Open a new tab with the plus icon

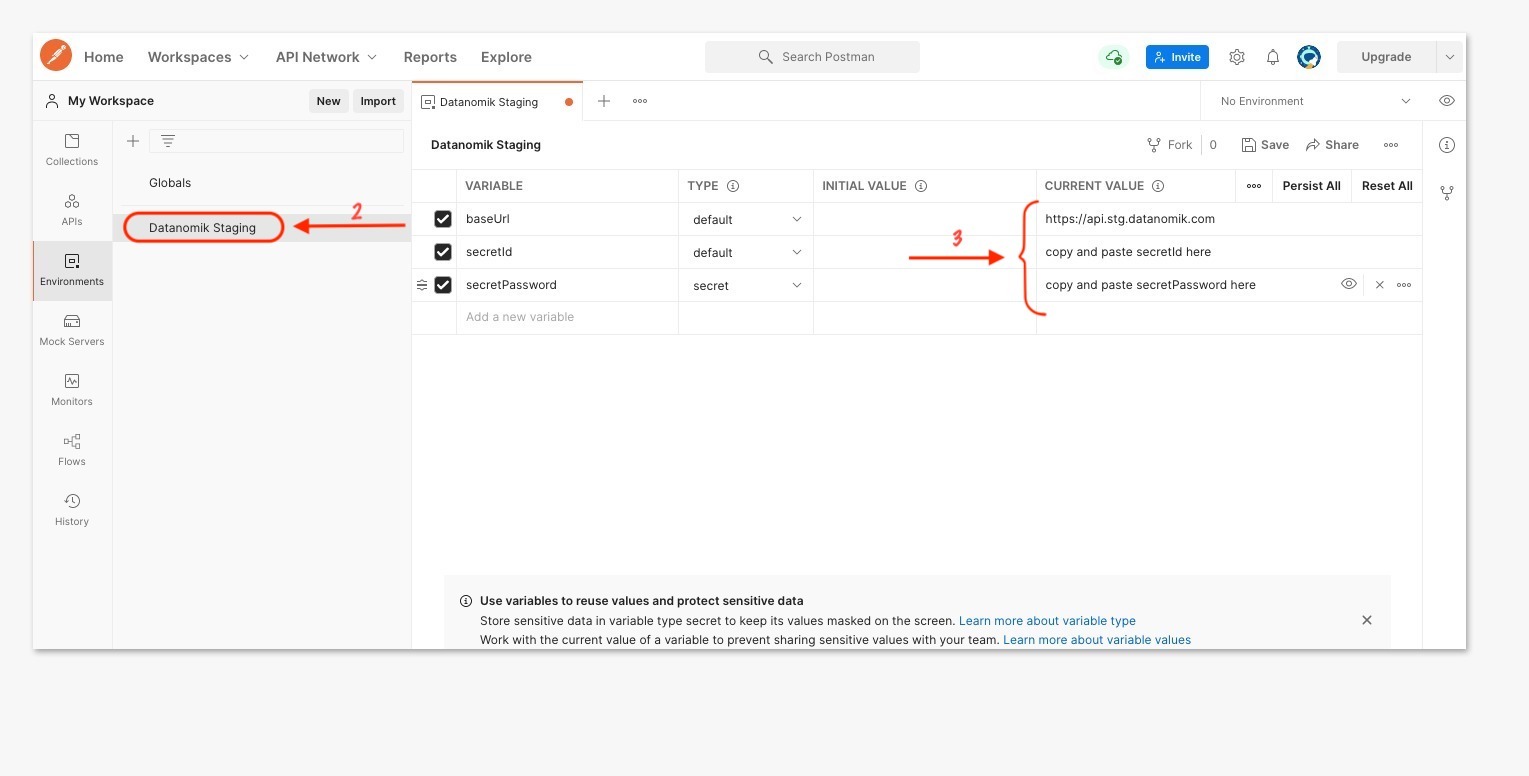(604, 101)
